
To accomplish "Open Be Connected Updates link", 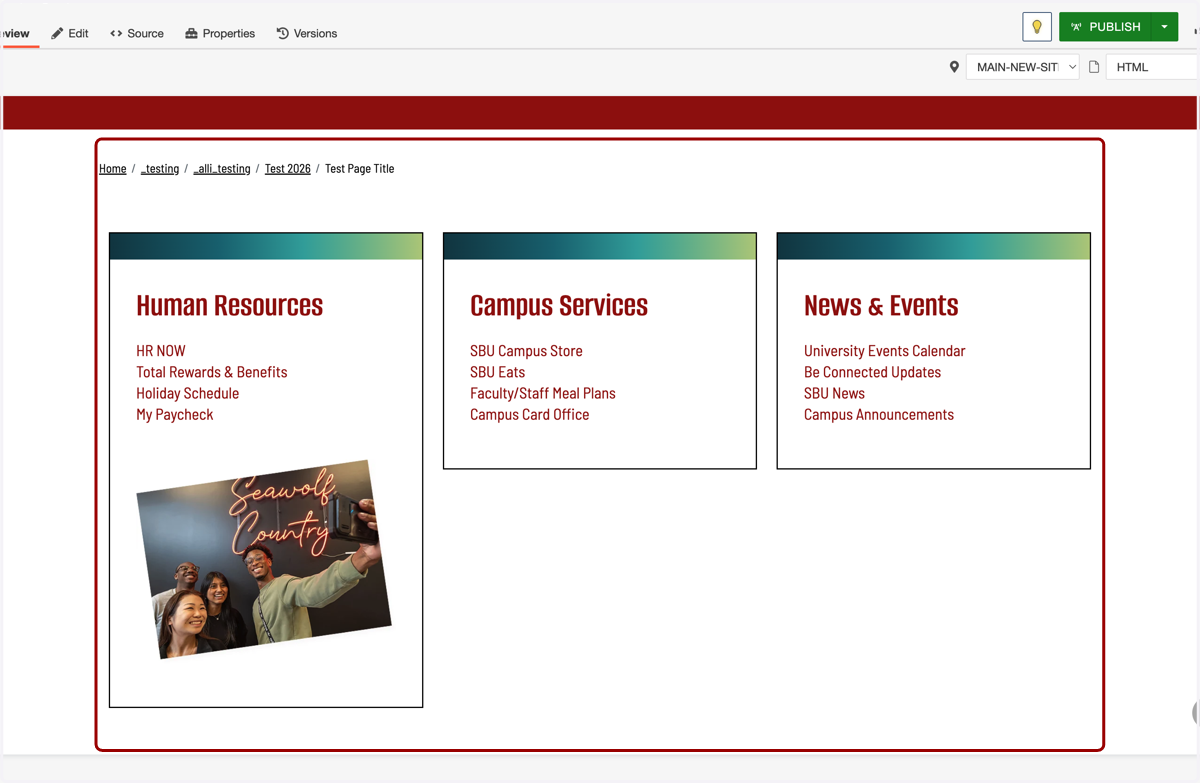I will [x=873, y=372].
